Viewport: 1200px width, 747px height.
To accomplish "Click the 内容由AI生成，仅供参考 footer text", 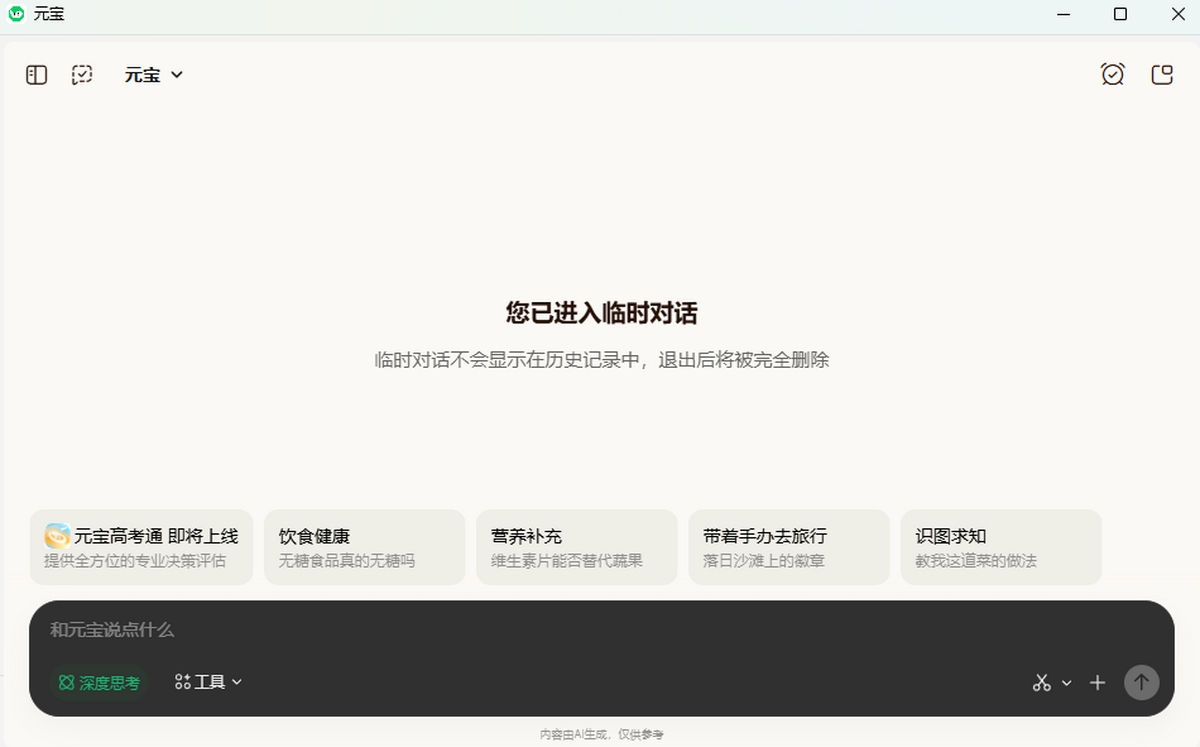I will tap(601, 734).
